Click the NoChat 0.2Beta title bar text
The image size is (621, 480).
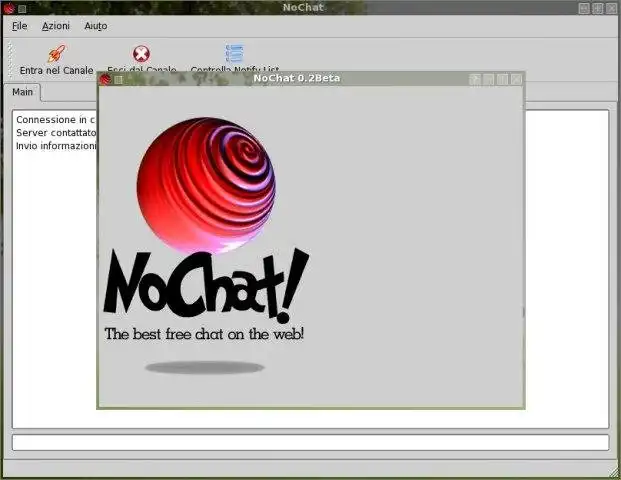point(297,78)
